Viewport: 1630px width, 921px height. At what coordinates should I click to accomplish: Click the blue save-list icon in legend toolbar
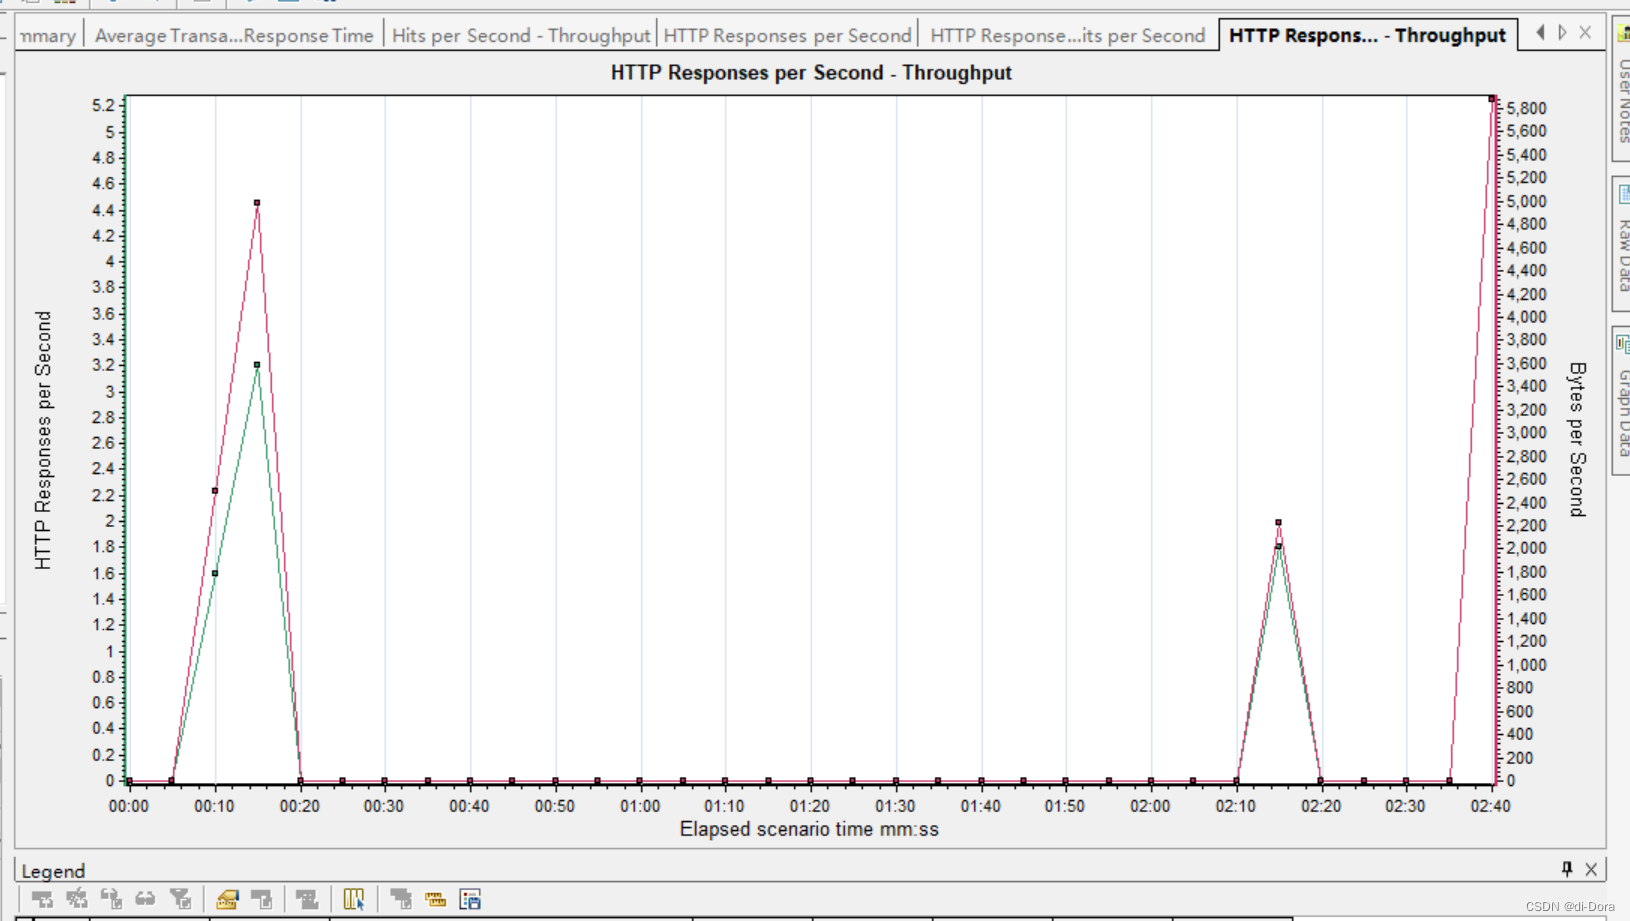point(470,899)
